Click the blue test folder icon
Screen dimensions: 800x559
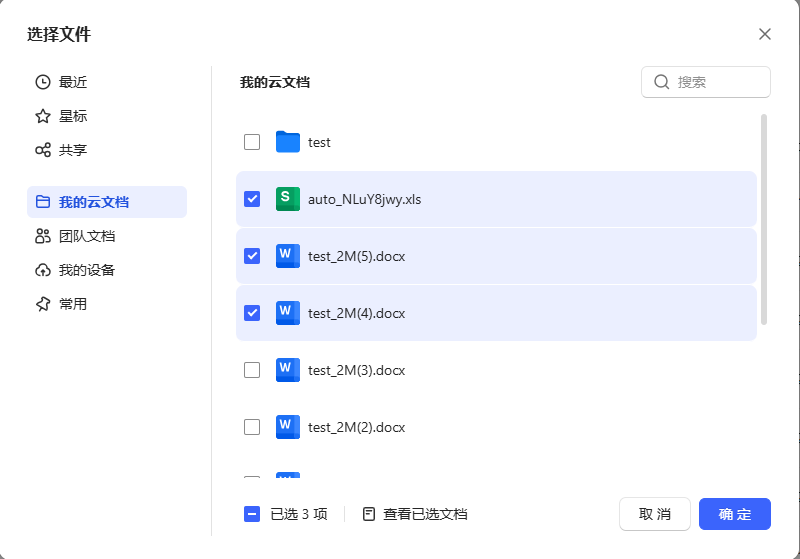pos(288,142)
